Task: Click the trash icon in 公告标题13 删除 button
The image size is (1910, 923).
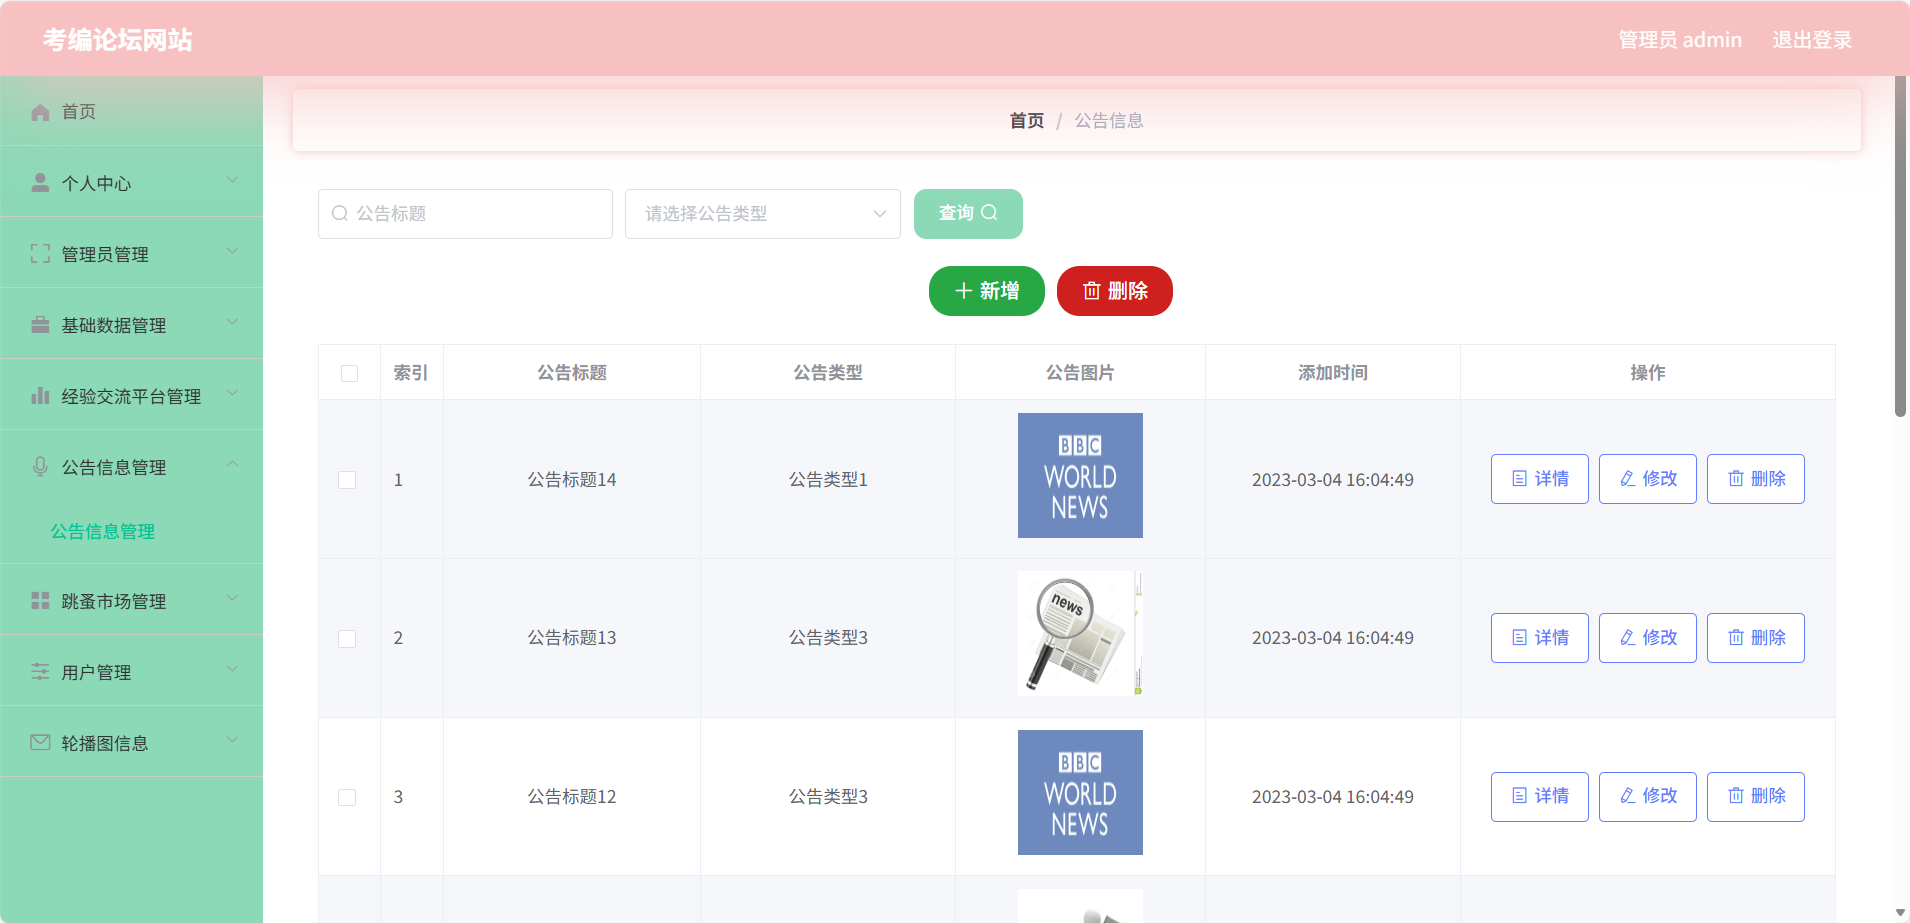Action: tap(1736, 638)
